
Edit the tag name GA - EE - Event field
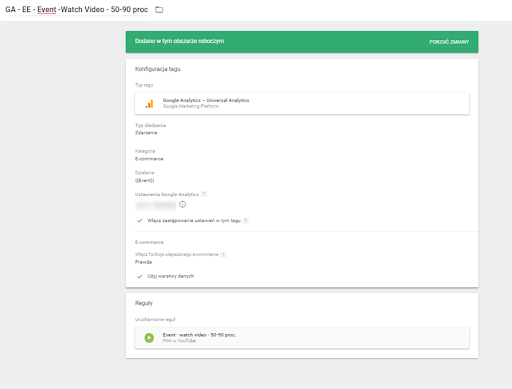[77, 9]
